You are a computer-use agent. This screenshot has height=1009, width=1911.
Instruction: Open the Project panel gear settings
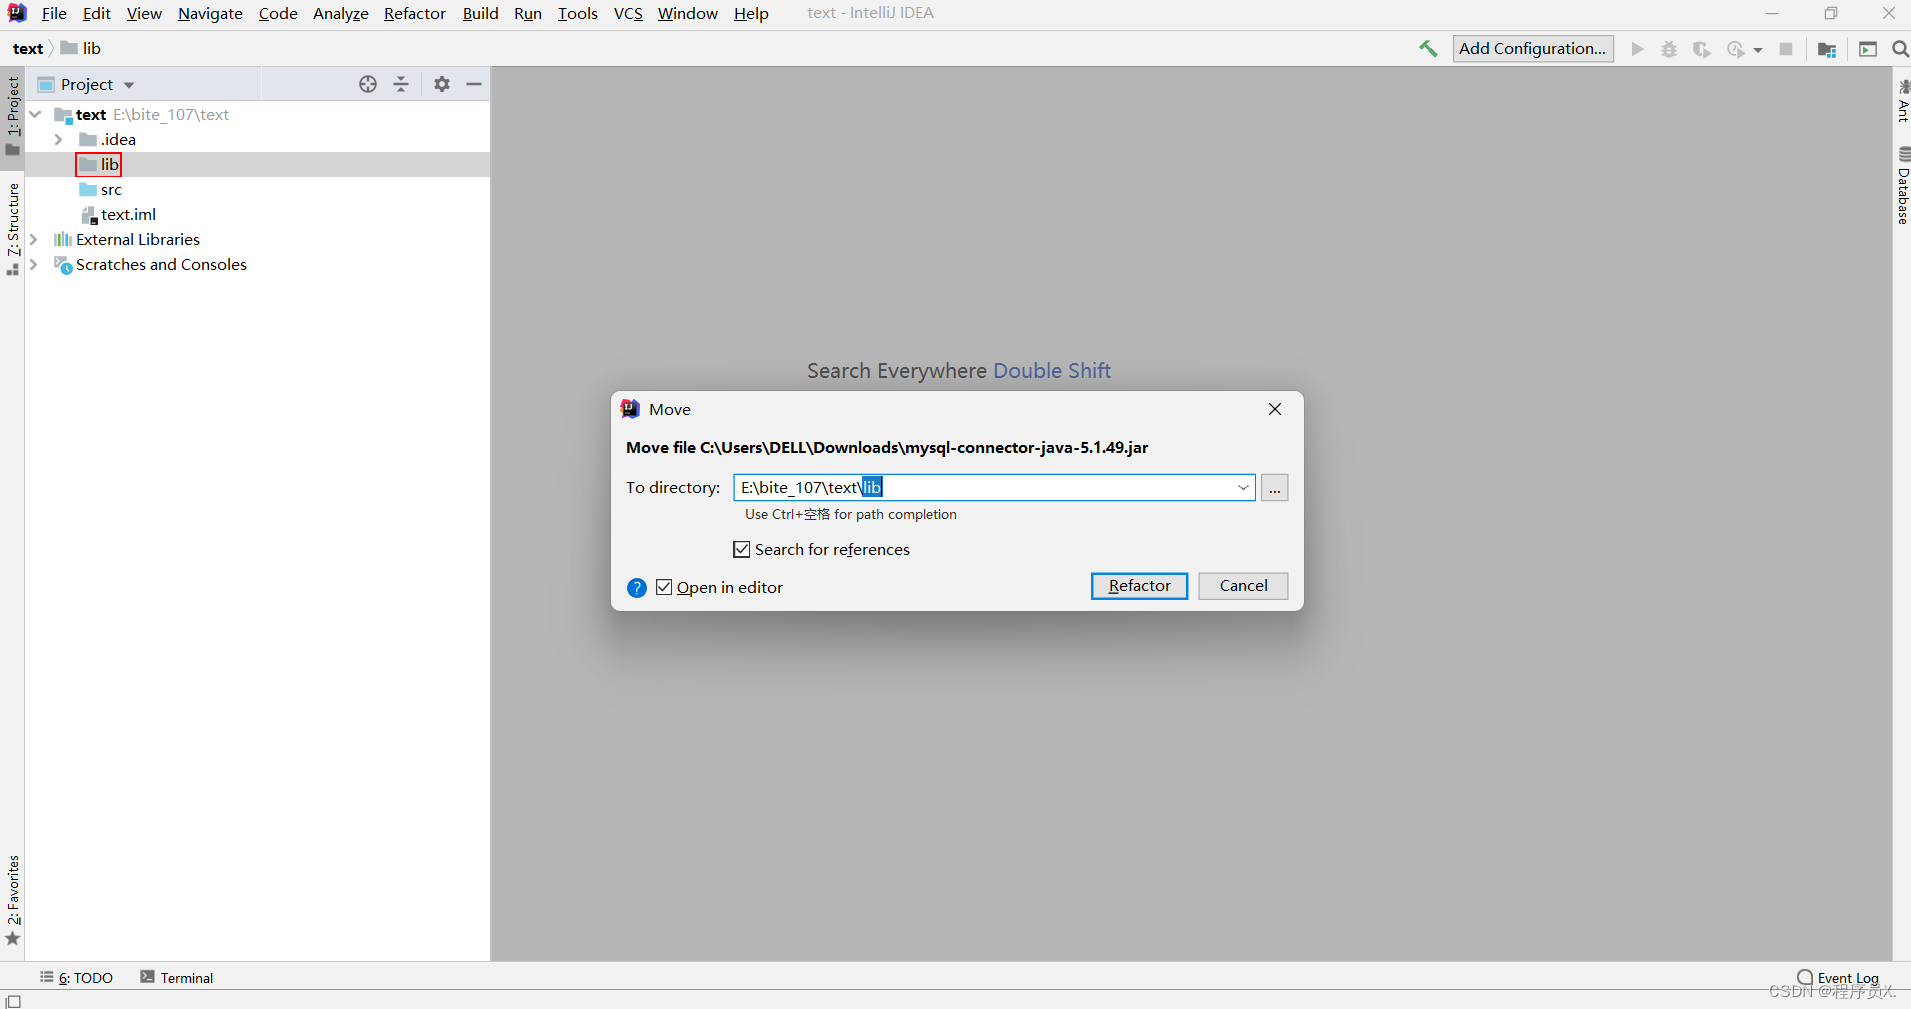pos(442,84)
